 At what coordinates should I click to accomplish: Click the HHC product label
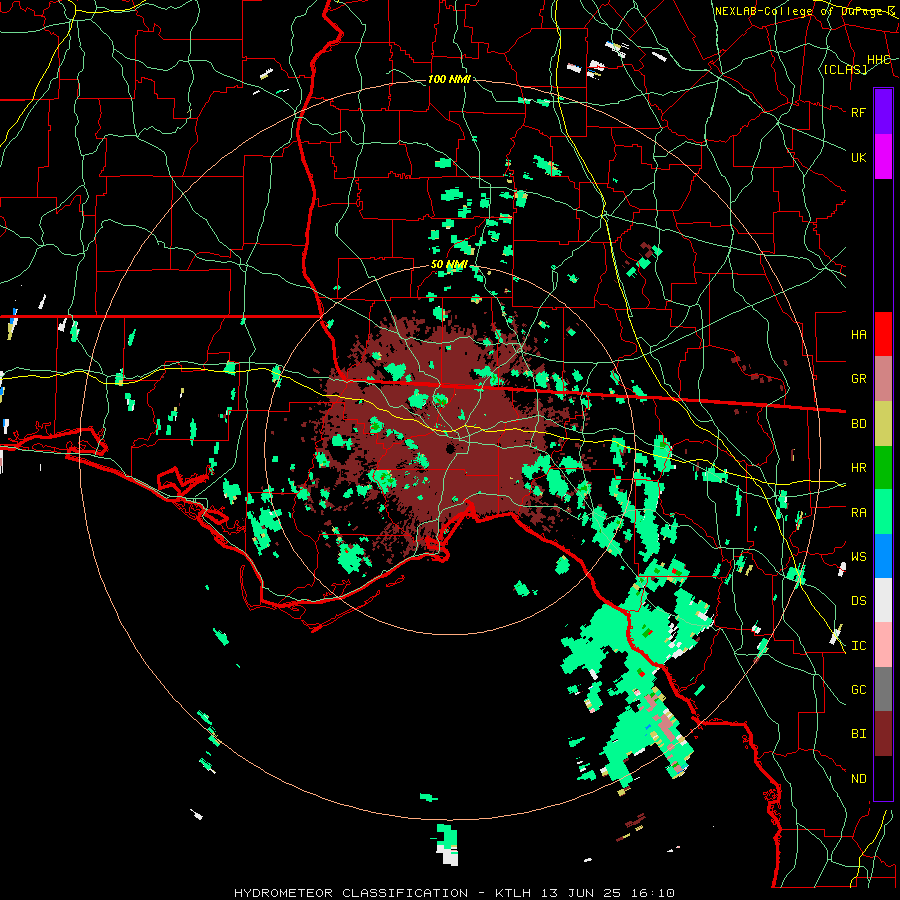point(879,60)
